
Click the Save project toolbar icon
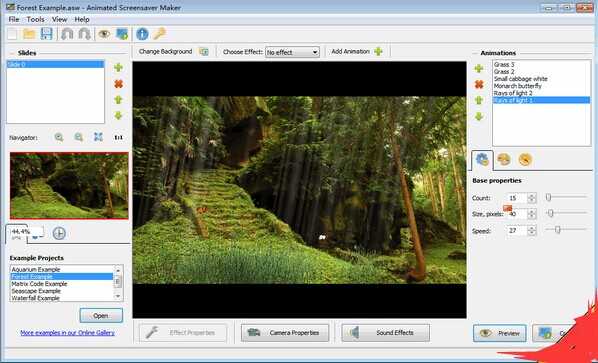pyautogui.click(x=46, y=34)
